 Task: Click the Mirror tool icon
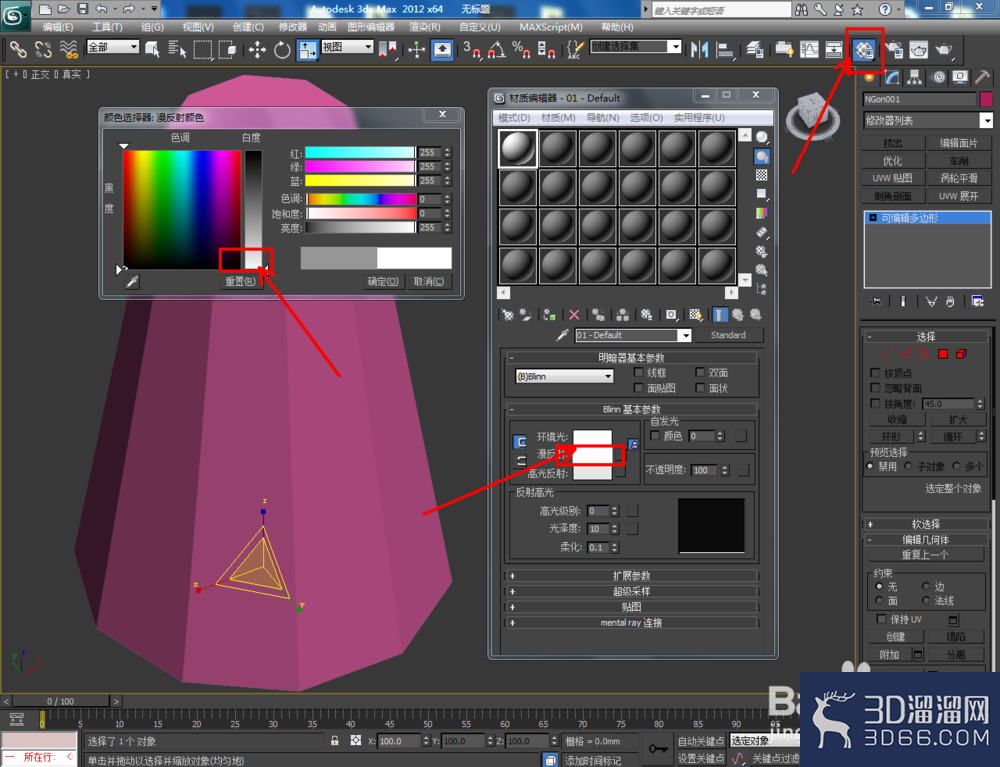[700, 50]
